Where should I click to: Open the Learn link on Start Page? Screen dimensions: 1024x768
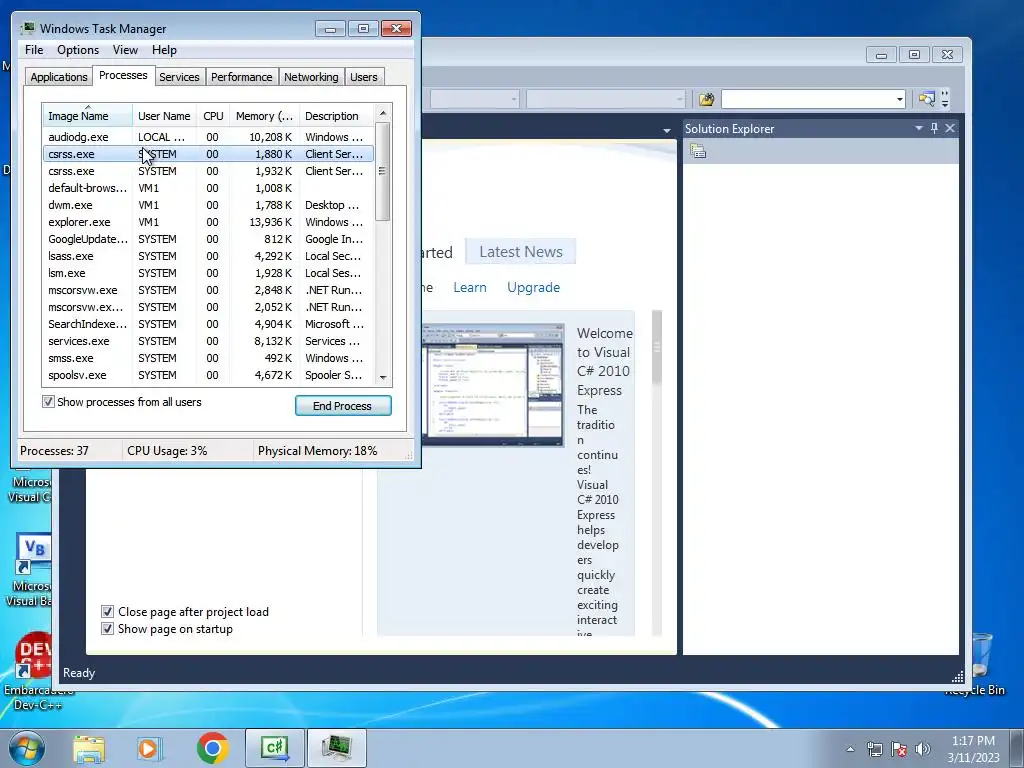pyautogui.click(x=470, y=287)
